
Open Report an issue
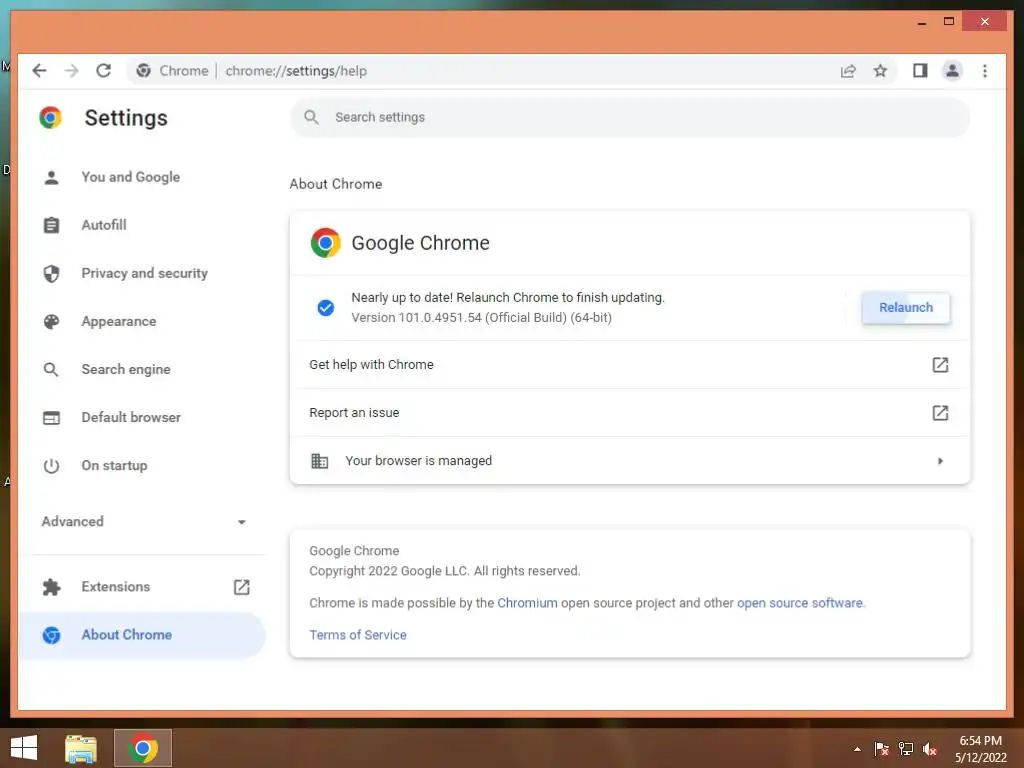(x=630, y=413)
